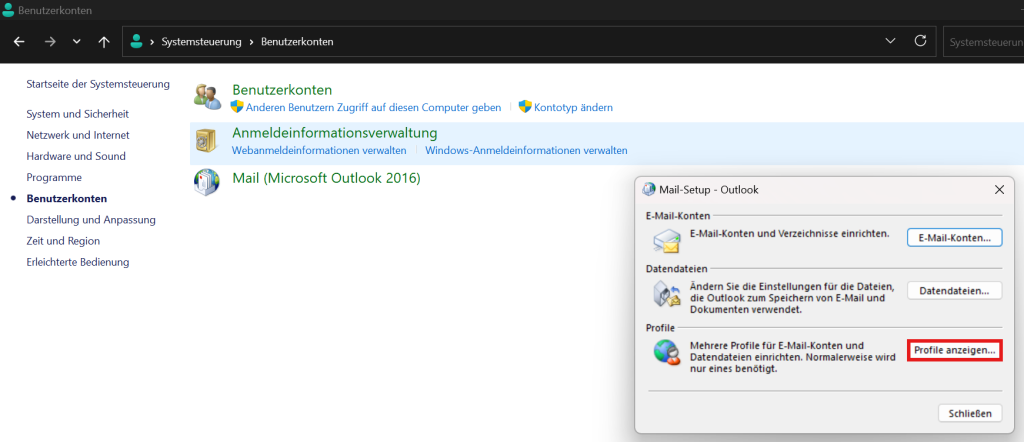The height and width of the screenshot is (442, 1024).
Task: Select Benutzerkonten in the sidebar
Action: pyautogui.click(x=67, y=198)
